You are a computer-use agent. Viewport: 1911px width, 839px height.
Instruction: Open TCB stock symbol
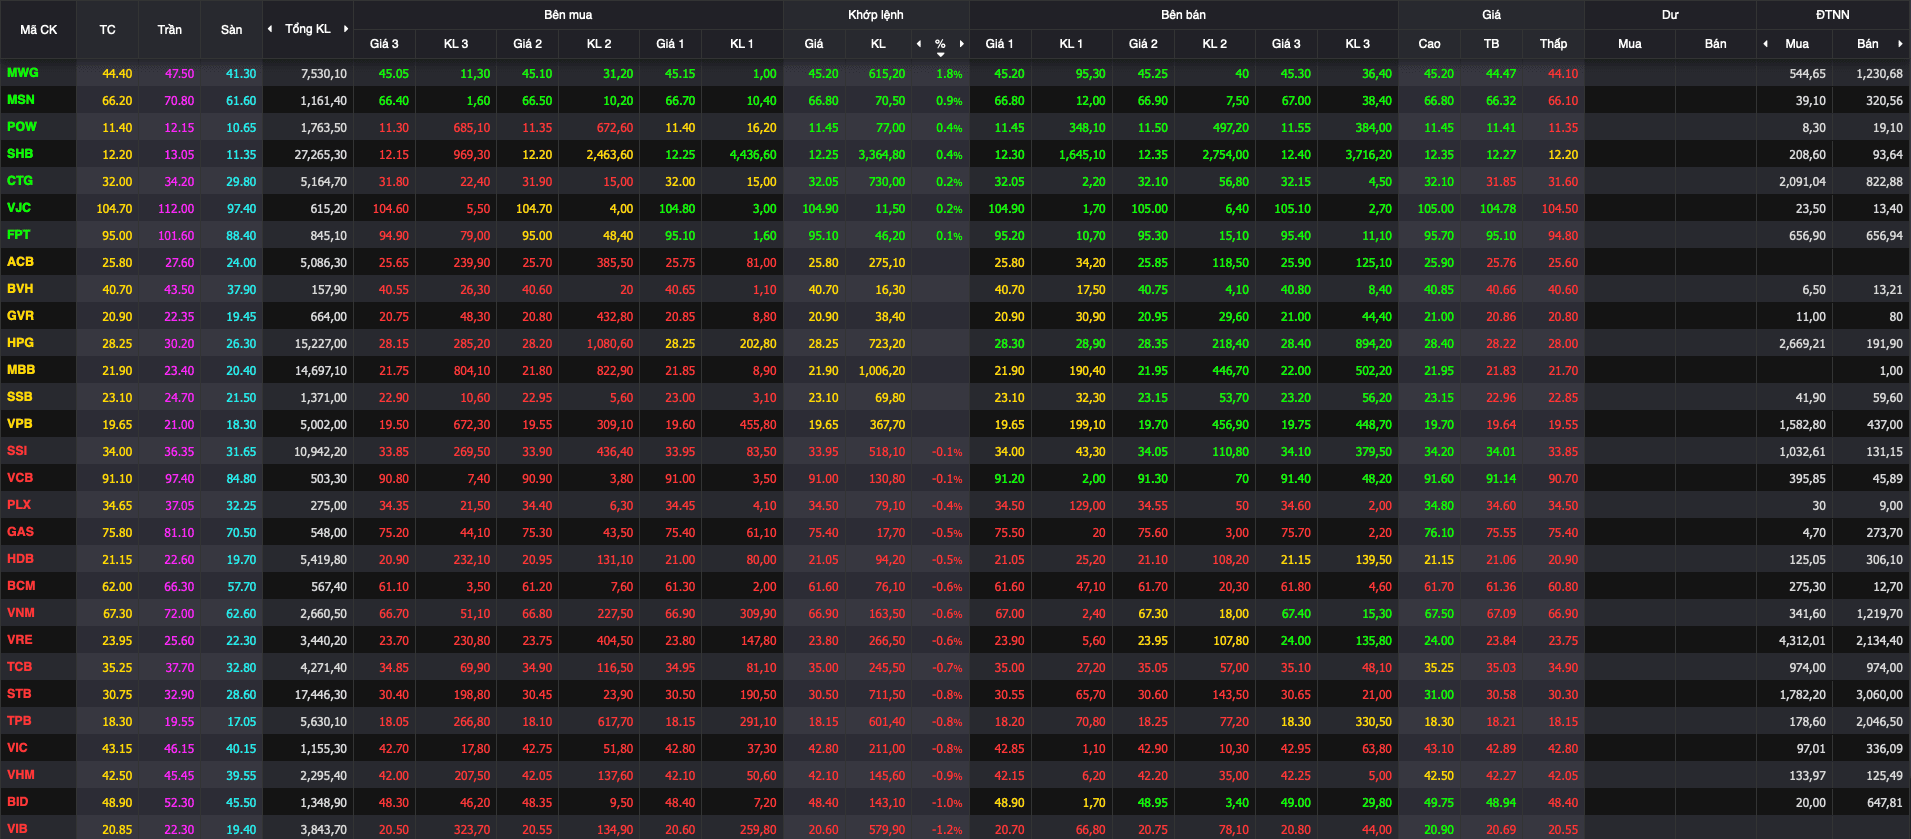click(x=19, y=667)
